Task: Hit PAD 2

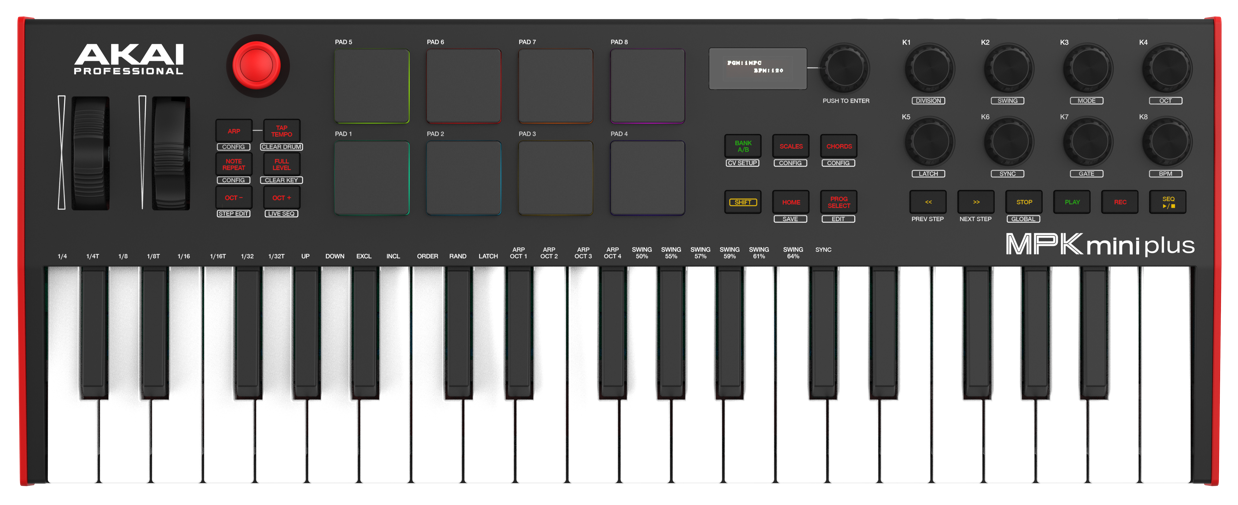Action: tap(464, 178)
